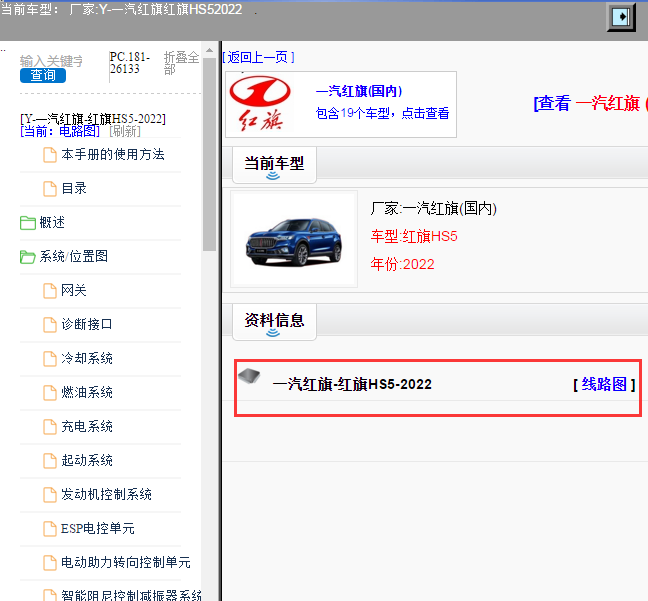Click the gray book icon beside 一汽红旗-红旗HS5-2022
This screenshot has width=648, height=601.
click(x=249, y=376)
